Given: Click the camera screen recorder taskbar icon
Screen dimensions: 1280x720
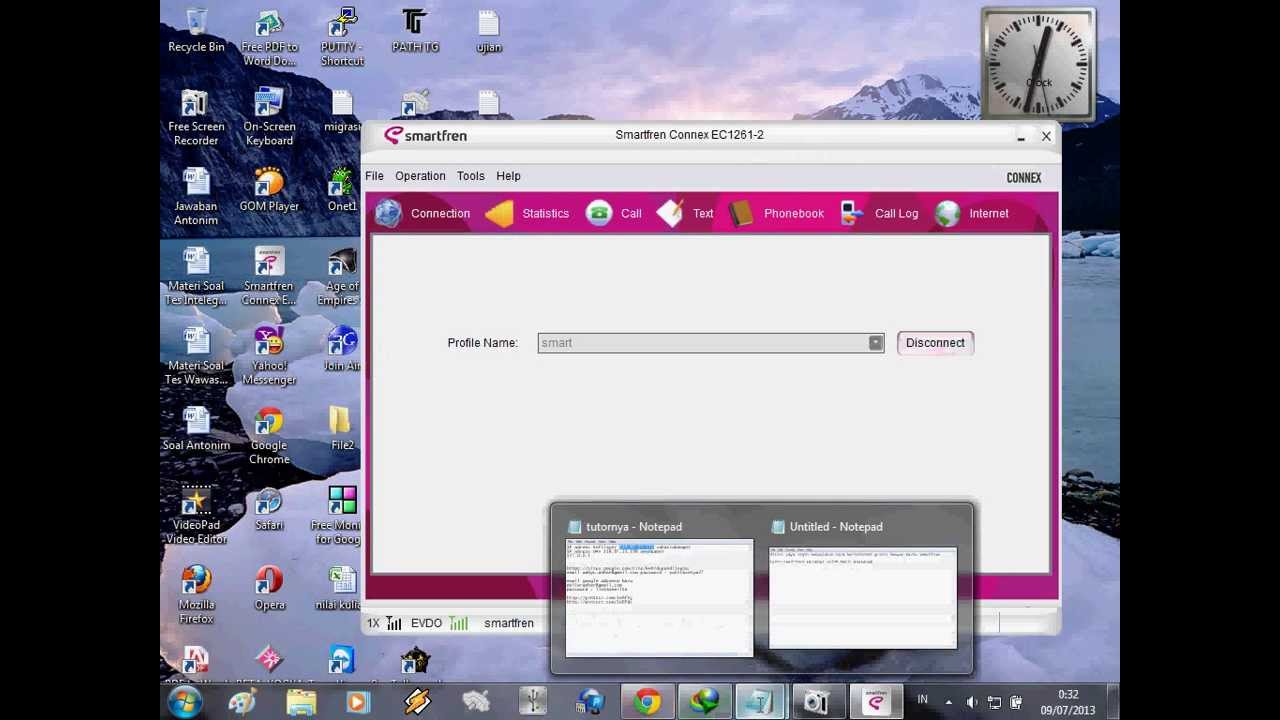Looking at the screenshot, I should tap(818, 702).
